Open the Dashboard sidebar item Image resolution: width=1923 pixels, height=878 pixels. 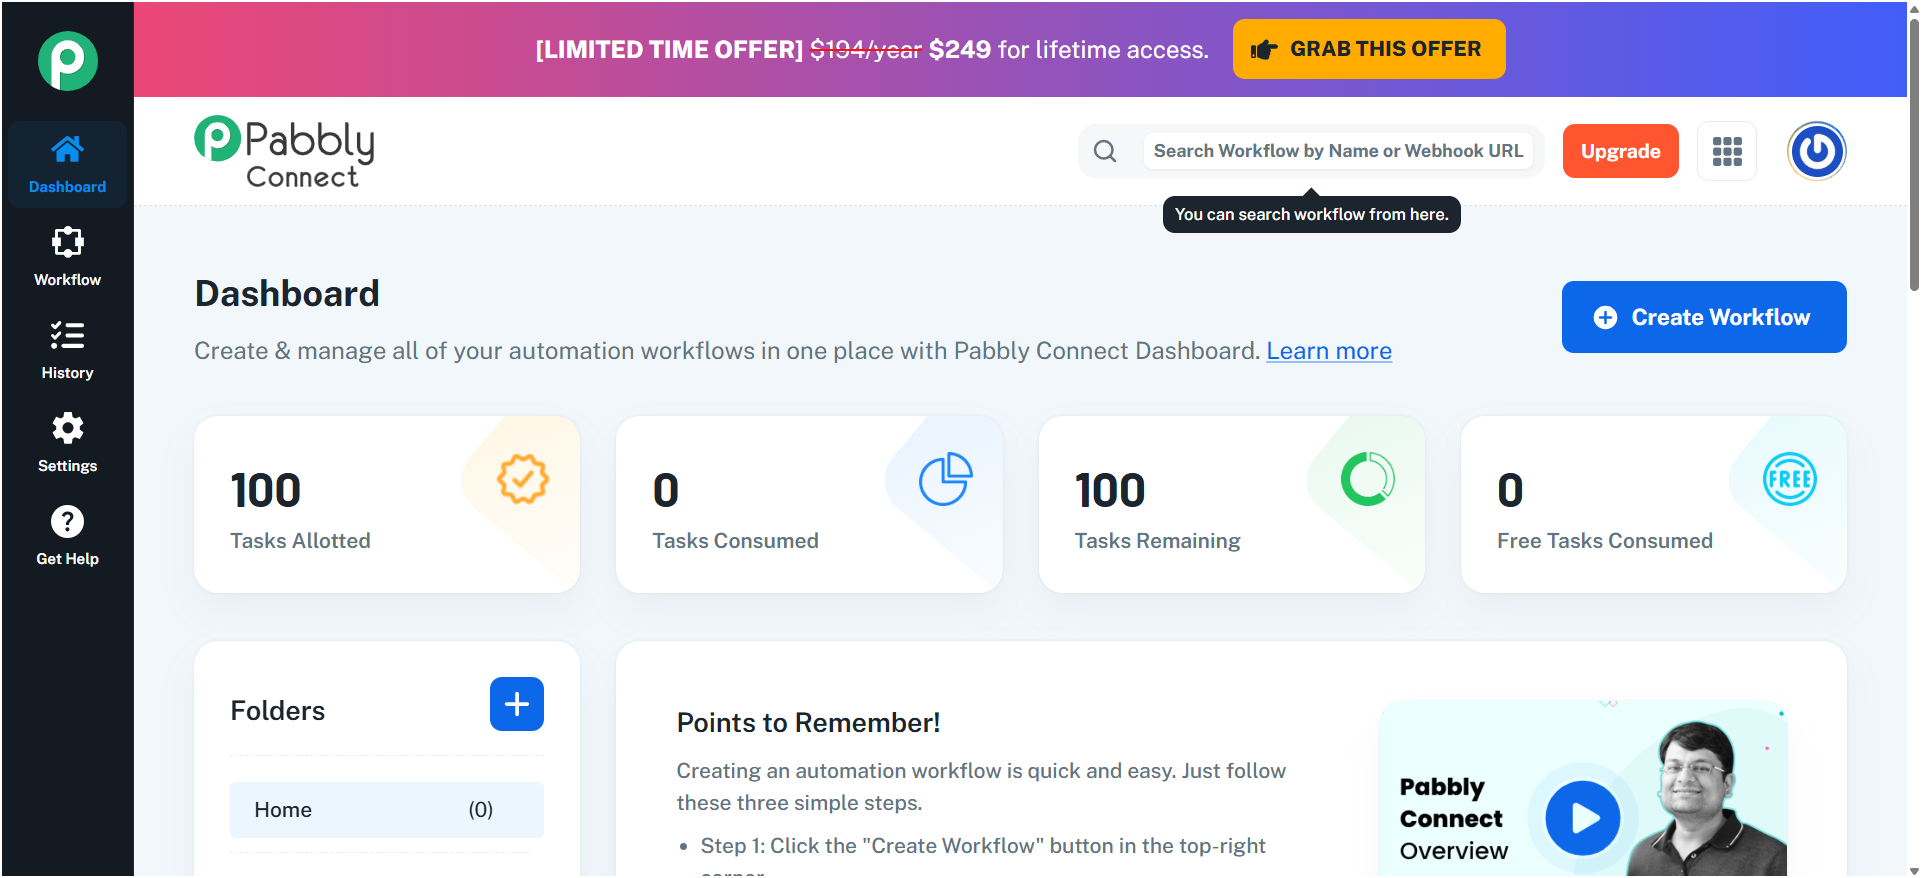coord(68,165)
